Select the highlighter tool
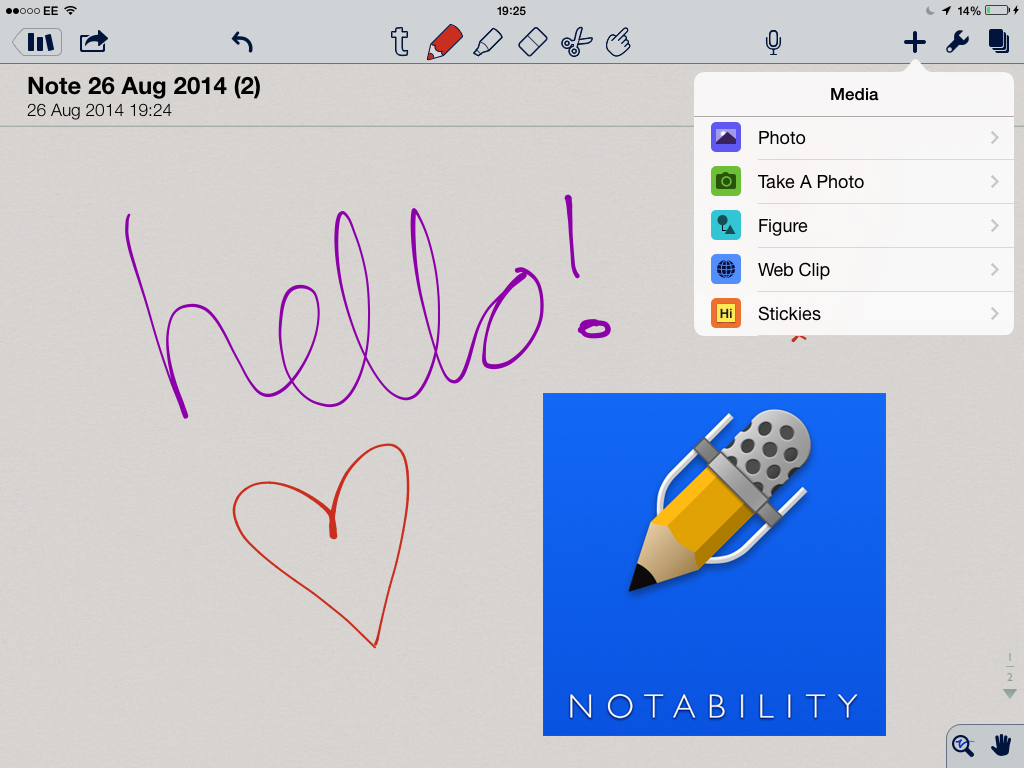Image resolution: width=1024 pixels, height=768 pixels. (488, 42)
